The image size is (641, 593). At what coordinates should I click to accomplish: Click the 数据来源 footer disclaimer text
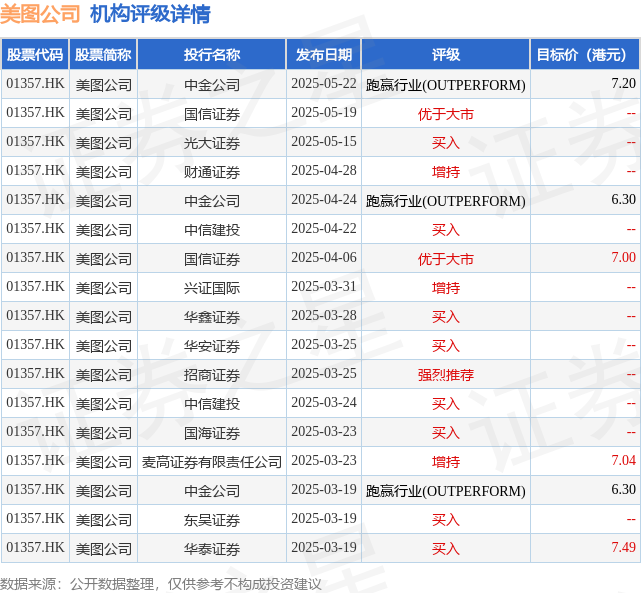click(x=161, y=584)
